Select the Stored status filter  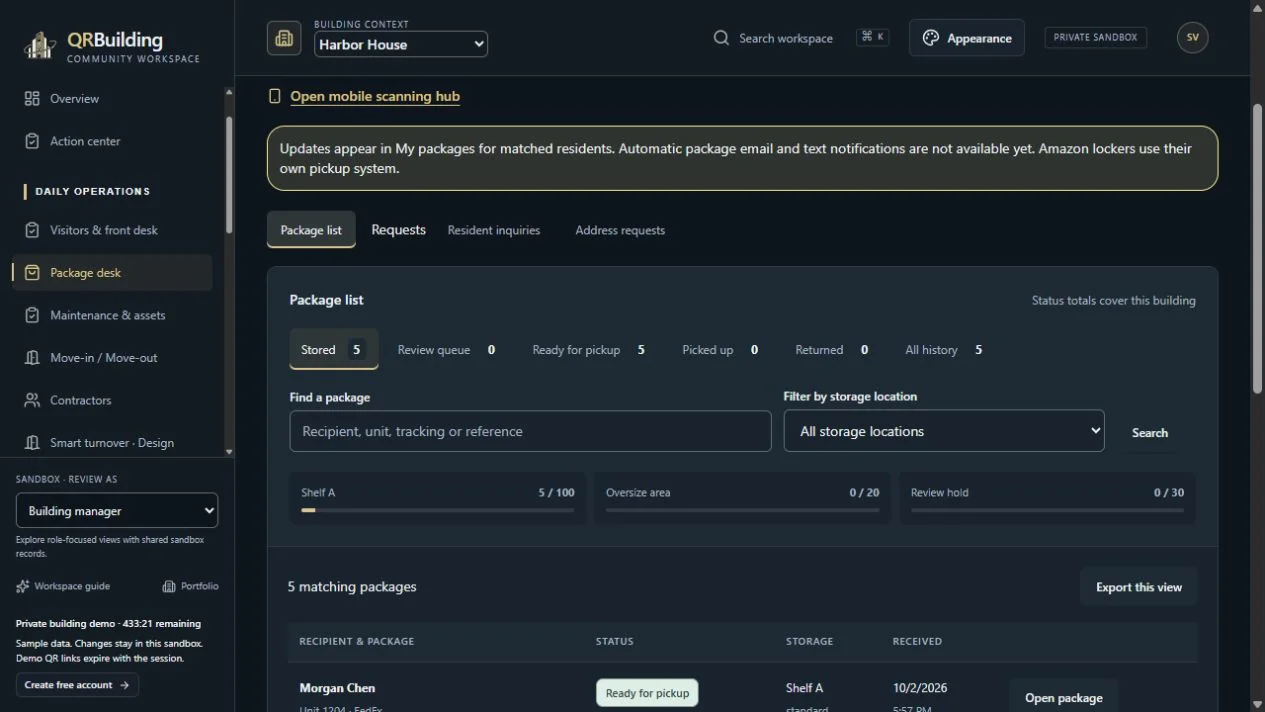coord(334,349)
